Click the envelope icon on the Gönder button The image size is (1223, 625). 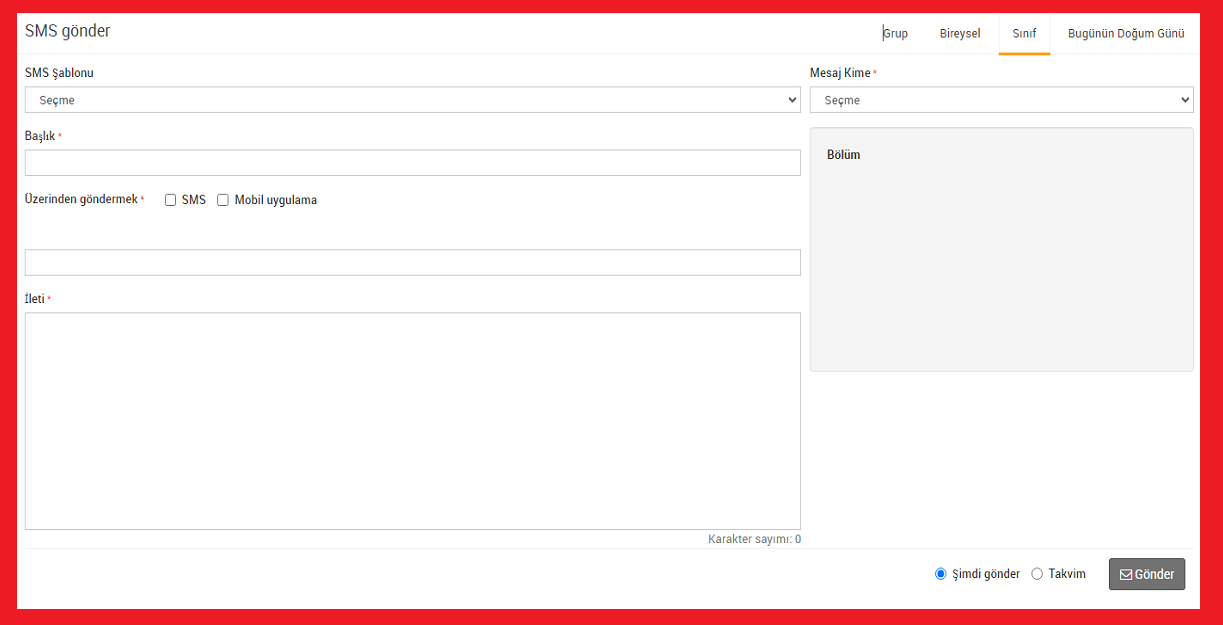coord(1125,575)
